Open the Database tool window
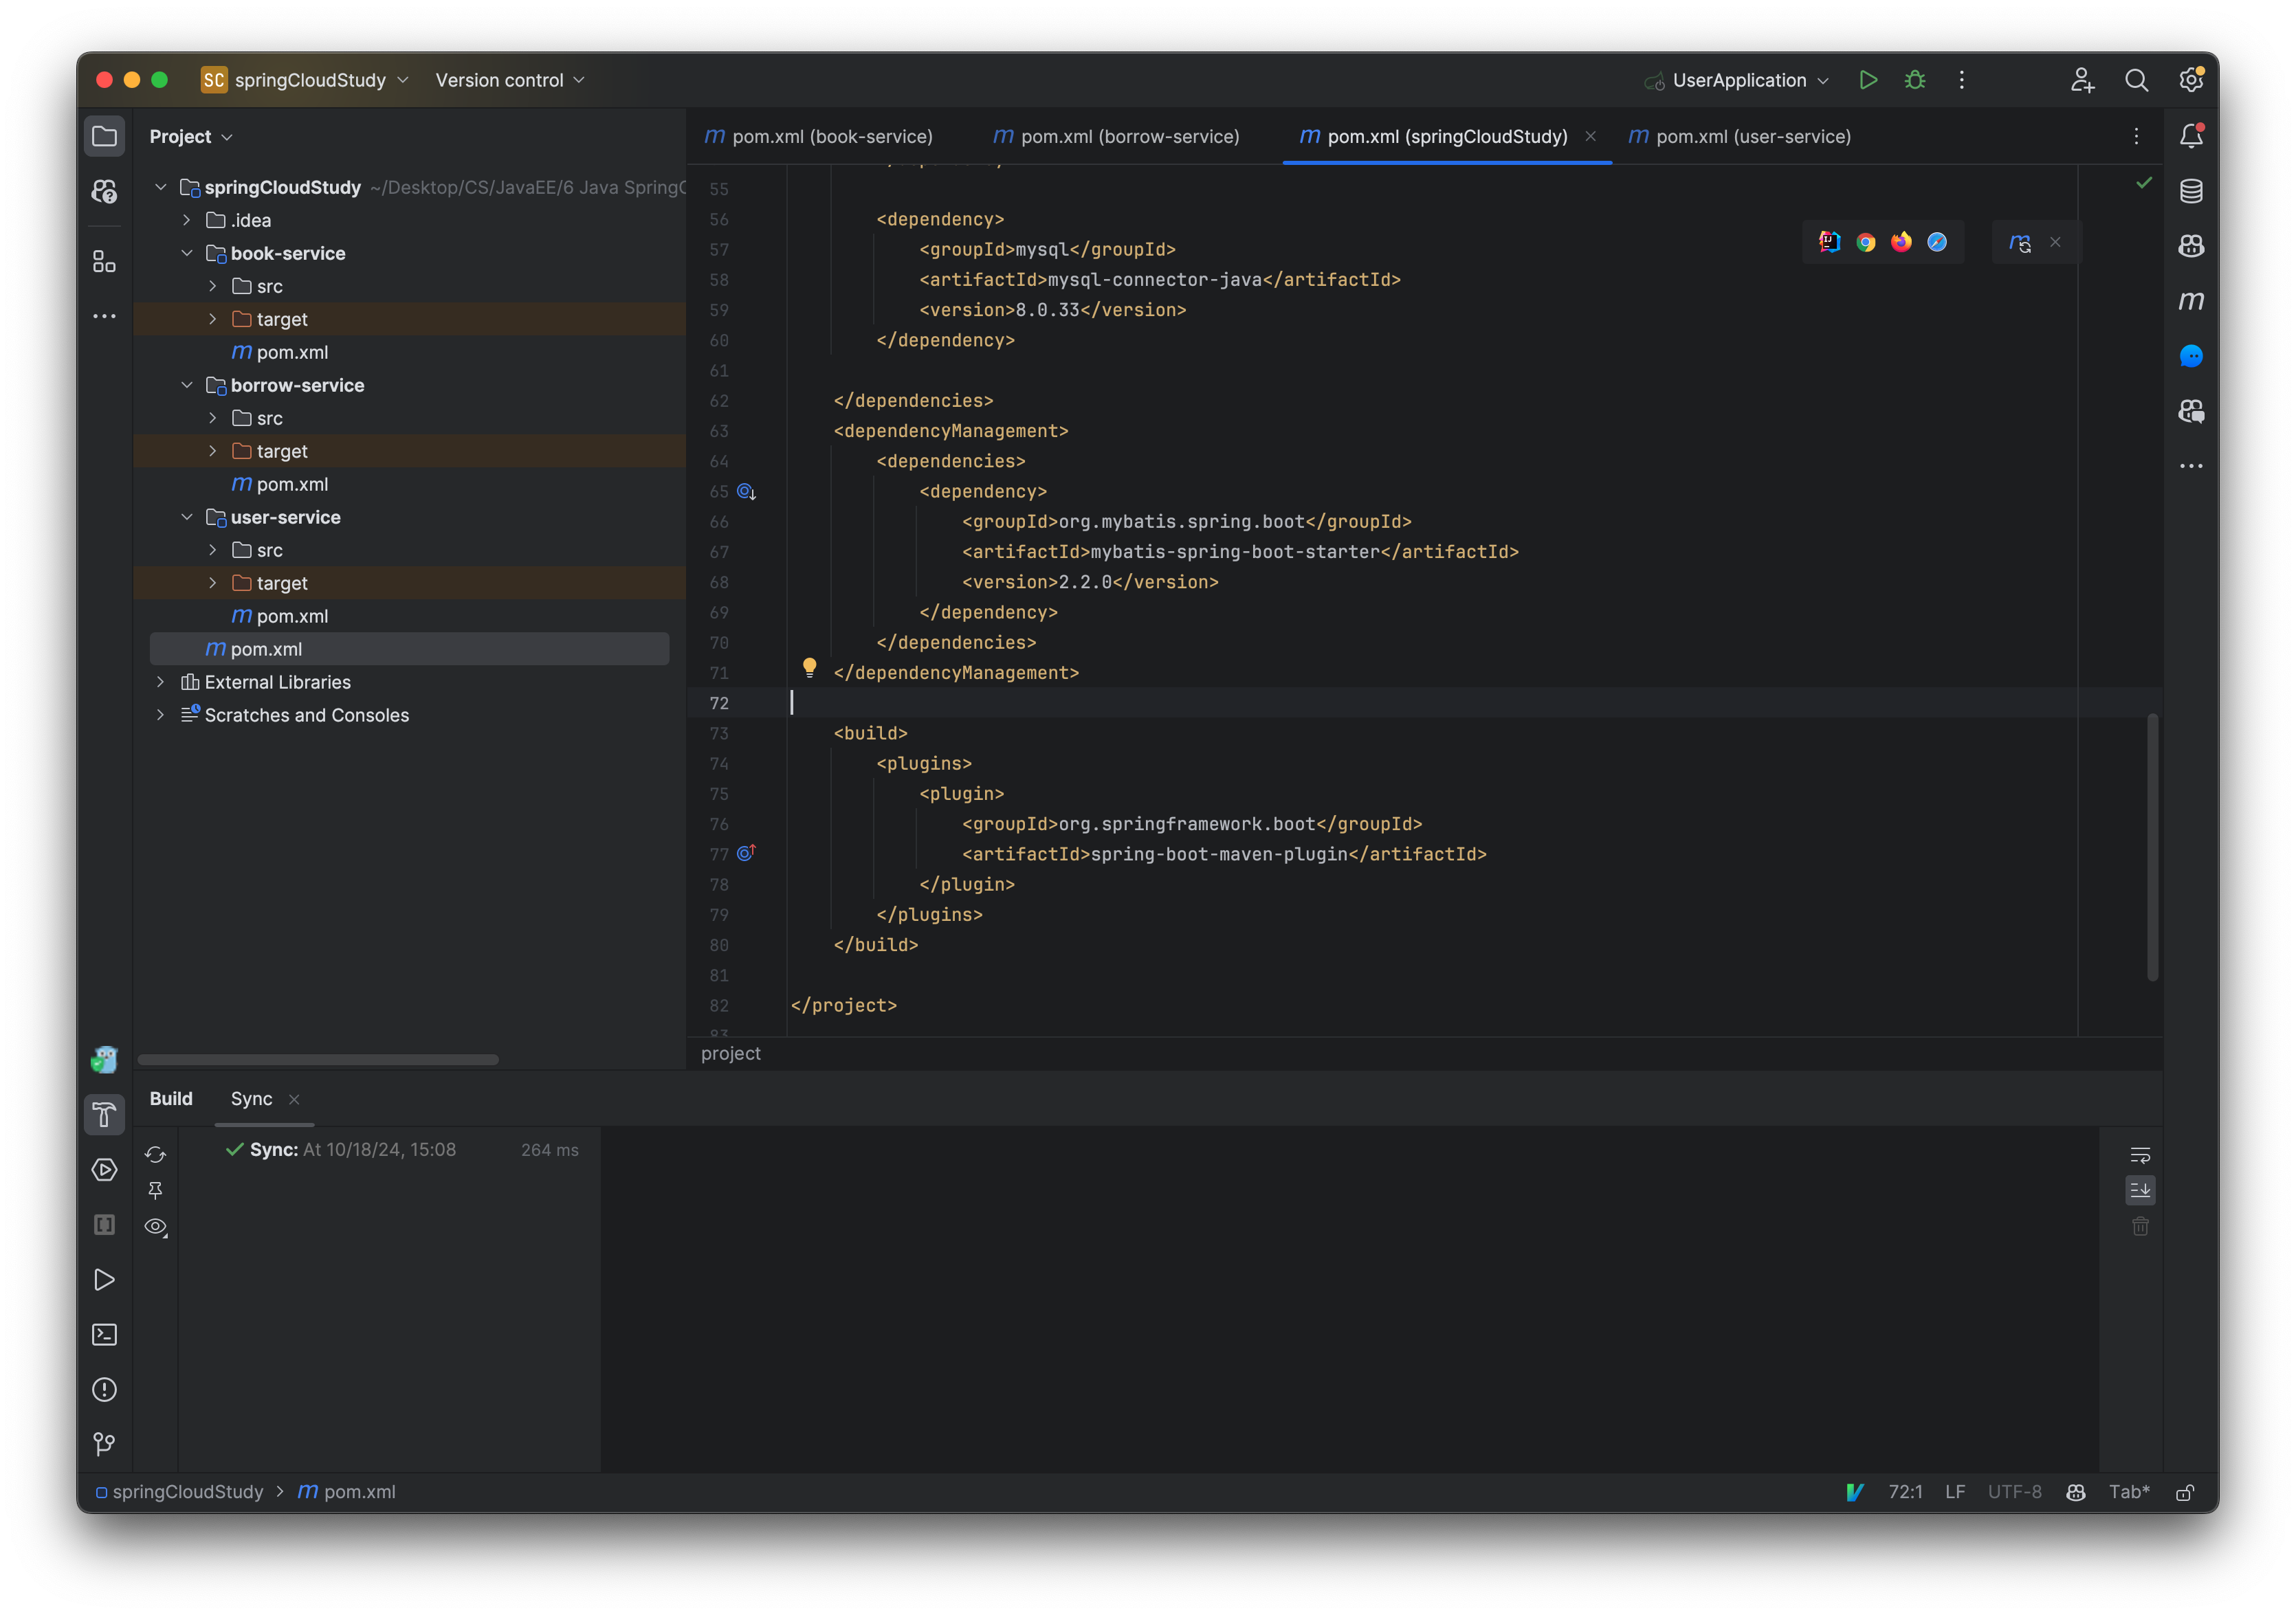The width and height of the screenshot is (2296, 1615). pyautogui.click(x=2191, y=190)
